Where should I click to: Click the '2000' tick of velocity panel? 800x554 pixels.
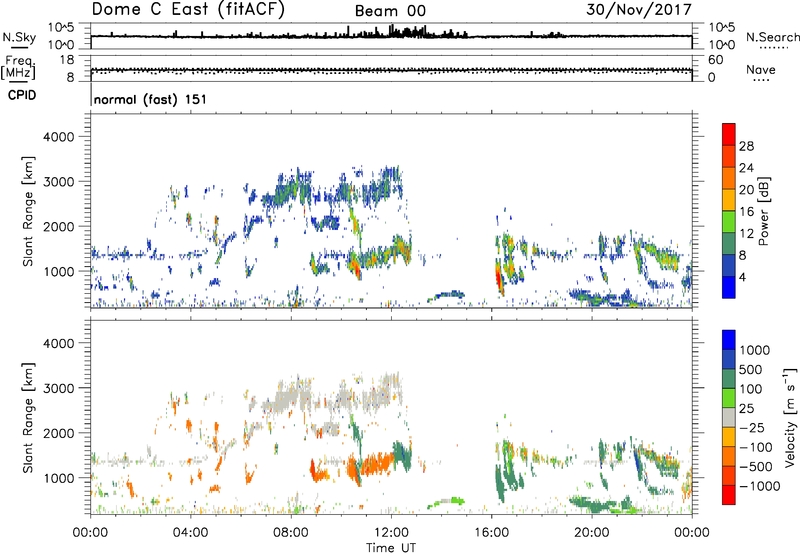[59, 433]
